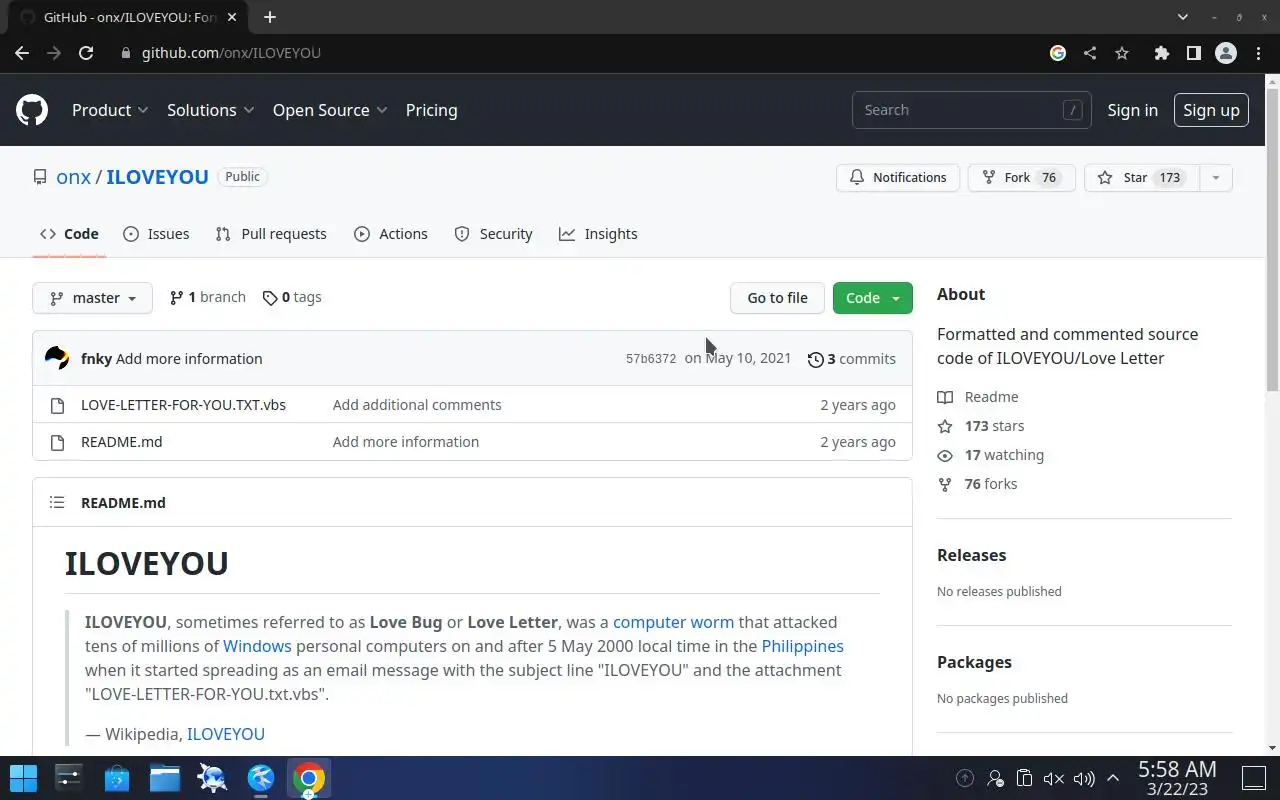
Task: View the 0 tags link
Action: 292,297
